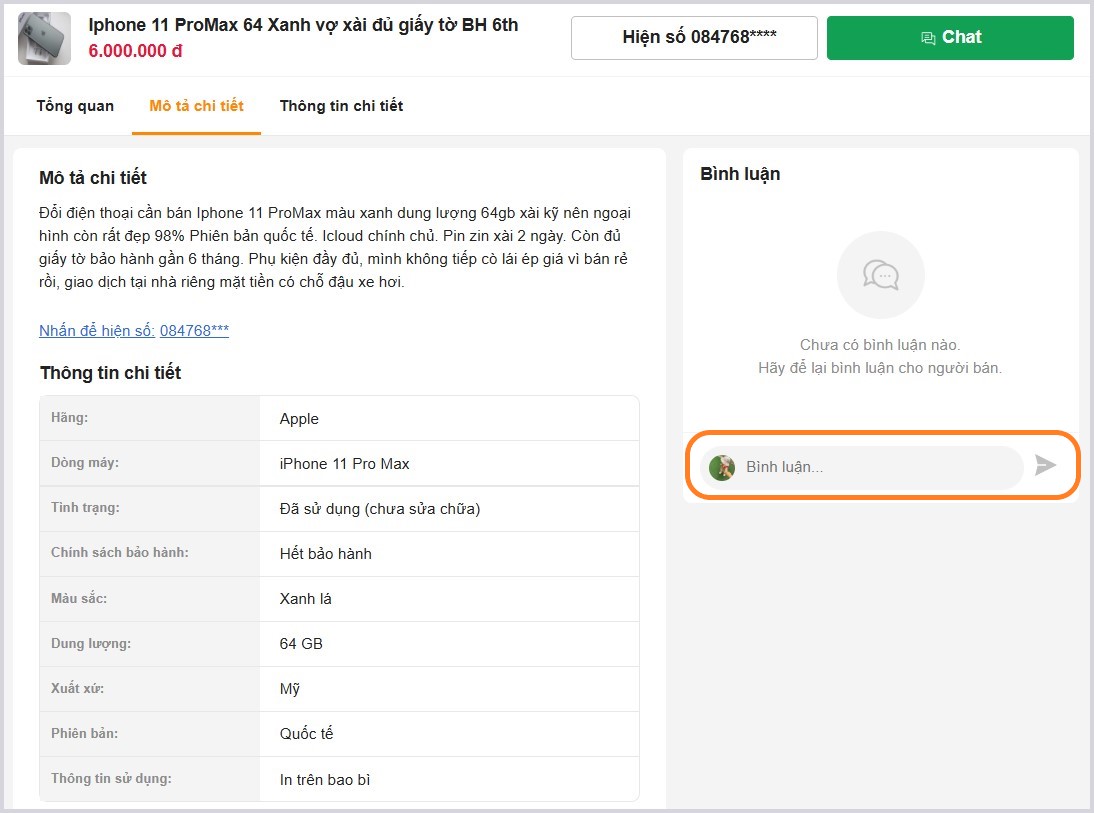The height and width of the screenshot is (813, 1094).
Task: Click the Thông tin chi tiết section heading
Action: click(110, 373)
